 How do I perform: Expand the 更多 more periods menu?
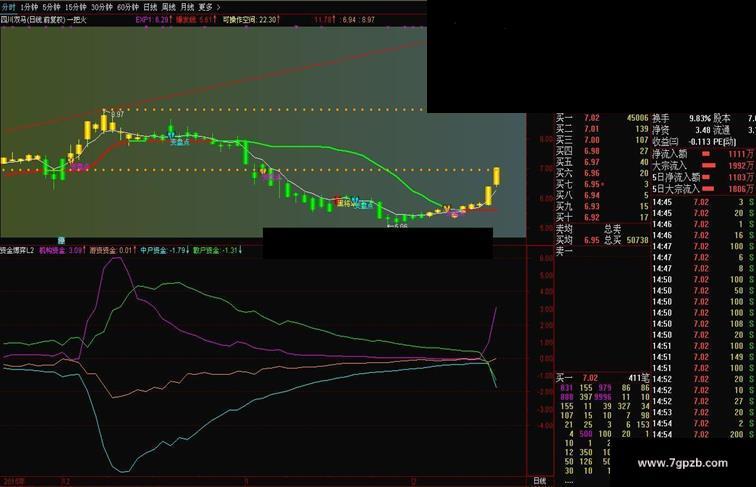[209, 7]
